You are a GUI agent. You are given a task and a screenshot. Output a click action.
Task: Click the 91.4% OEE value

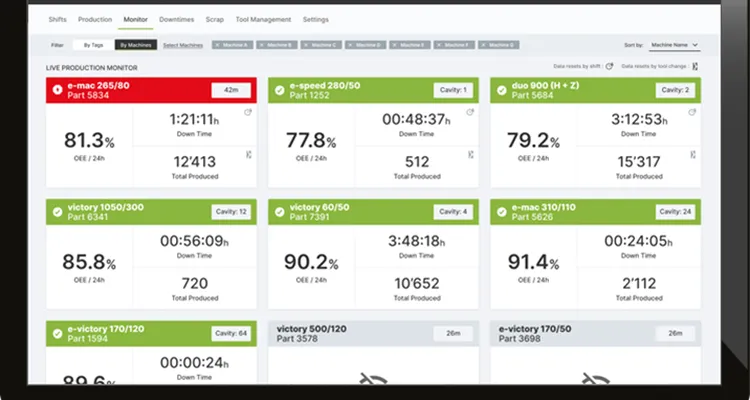534,262
